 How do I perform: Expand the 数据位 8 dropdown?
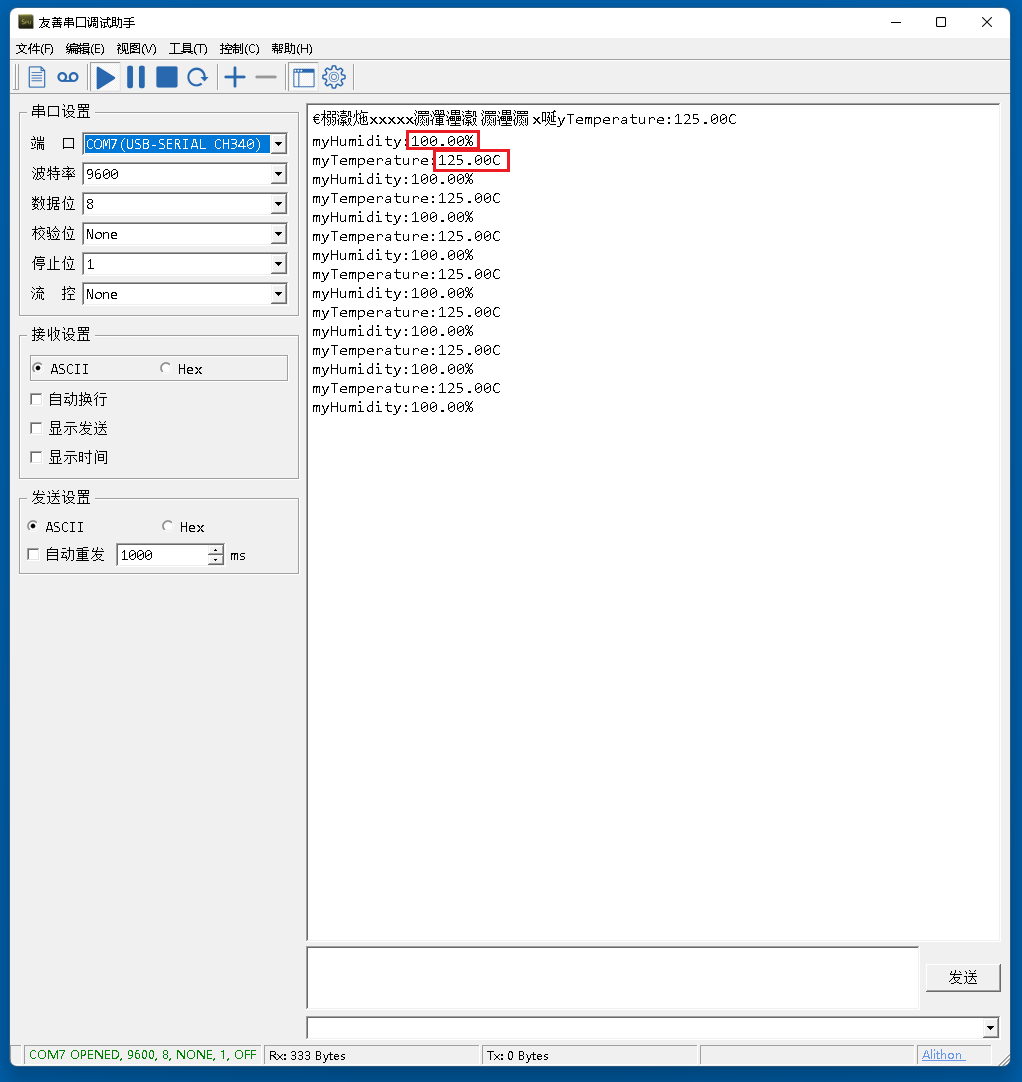[279, 204]
